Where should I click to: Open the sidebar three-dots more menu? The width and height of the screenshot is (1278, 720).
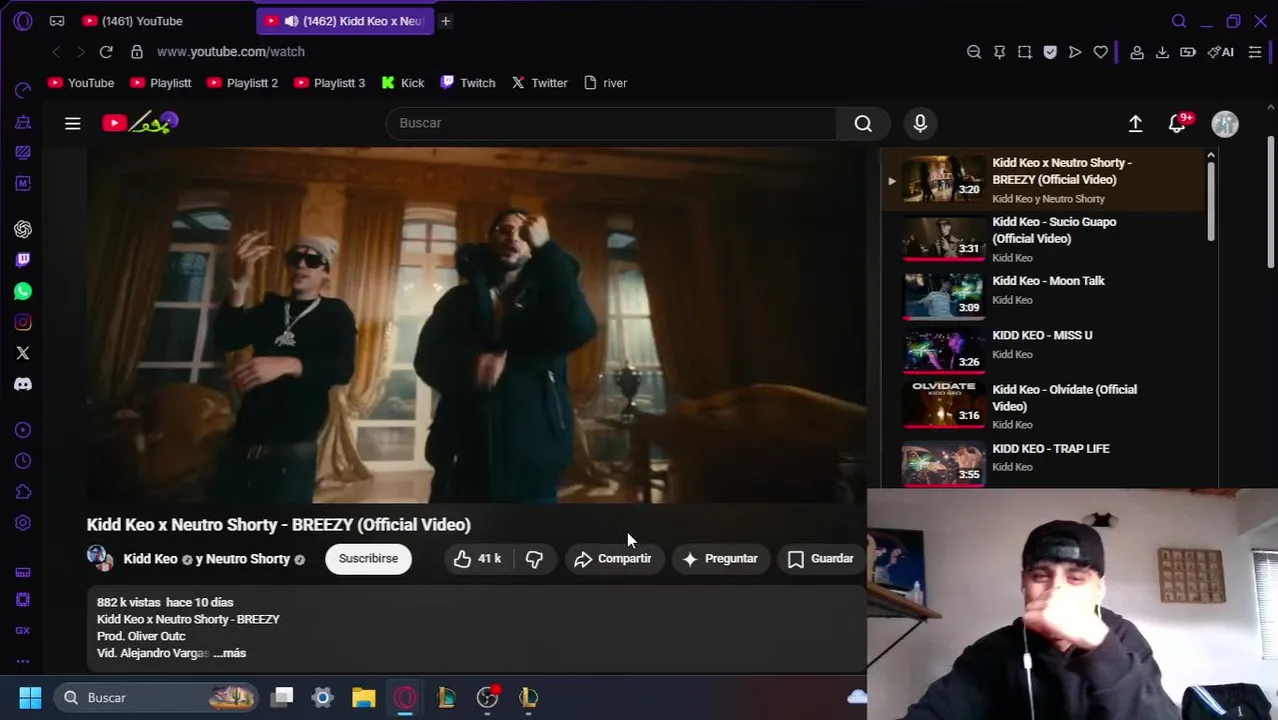pos(23,661)
